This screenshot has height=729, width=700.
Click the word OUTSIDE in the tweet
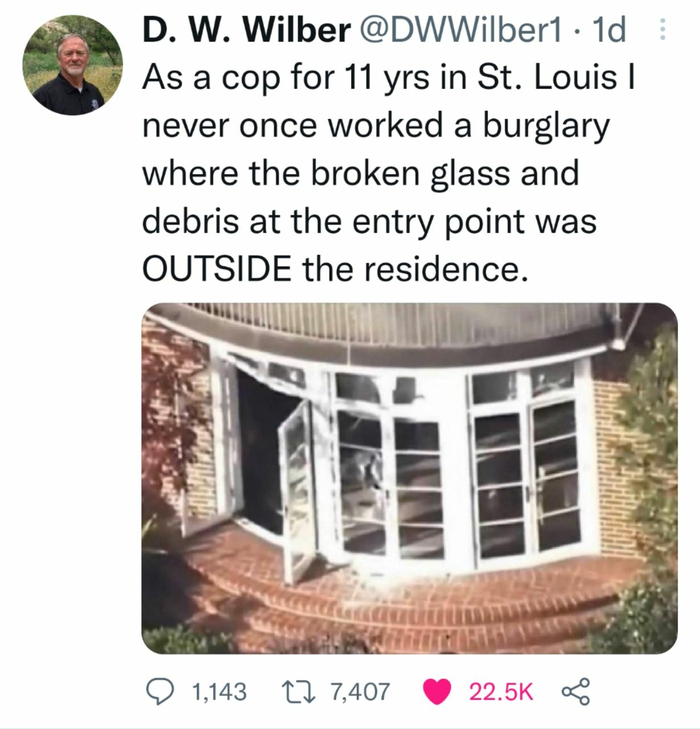[x=217, y=269]
